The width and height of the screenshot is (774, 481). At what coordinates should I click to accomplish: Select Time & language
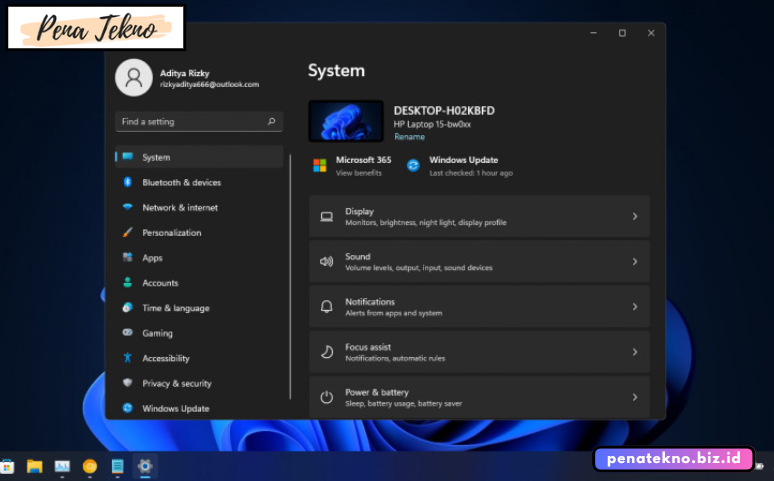pyautogui.click(x=199, y=308)
